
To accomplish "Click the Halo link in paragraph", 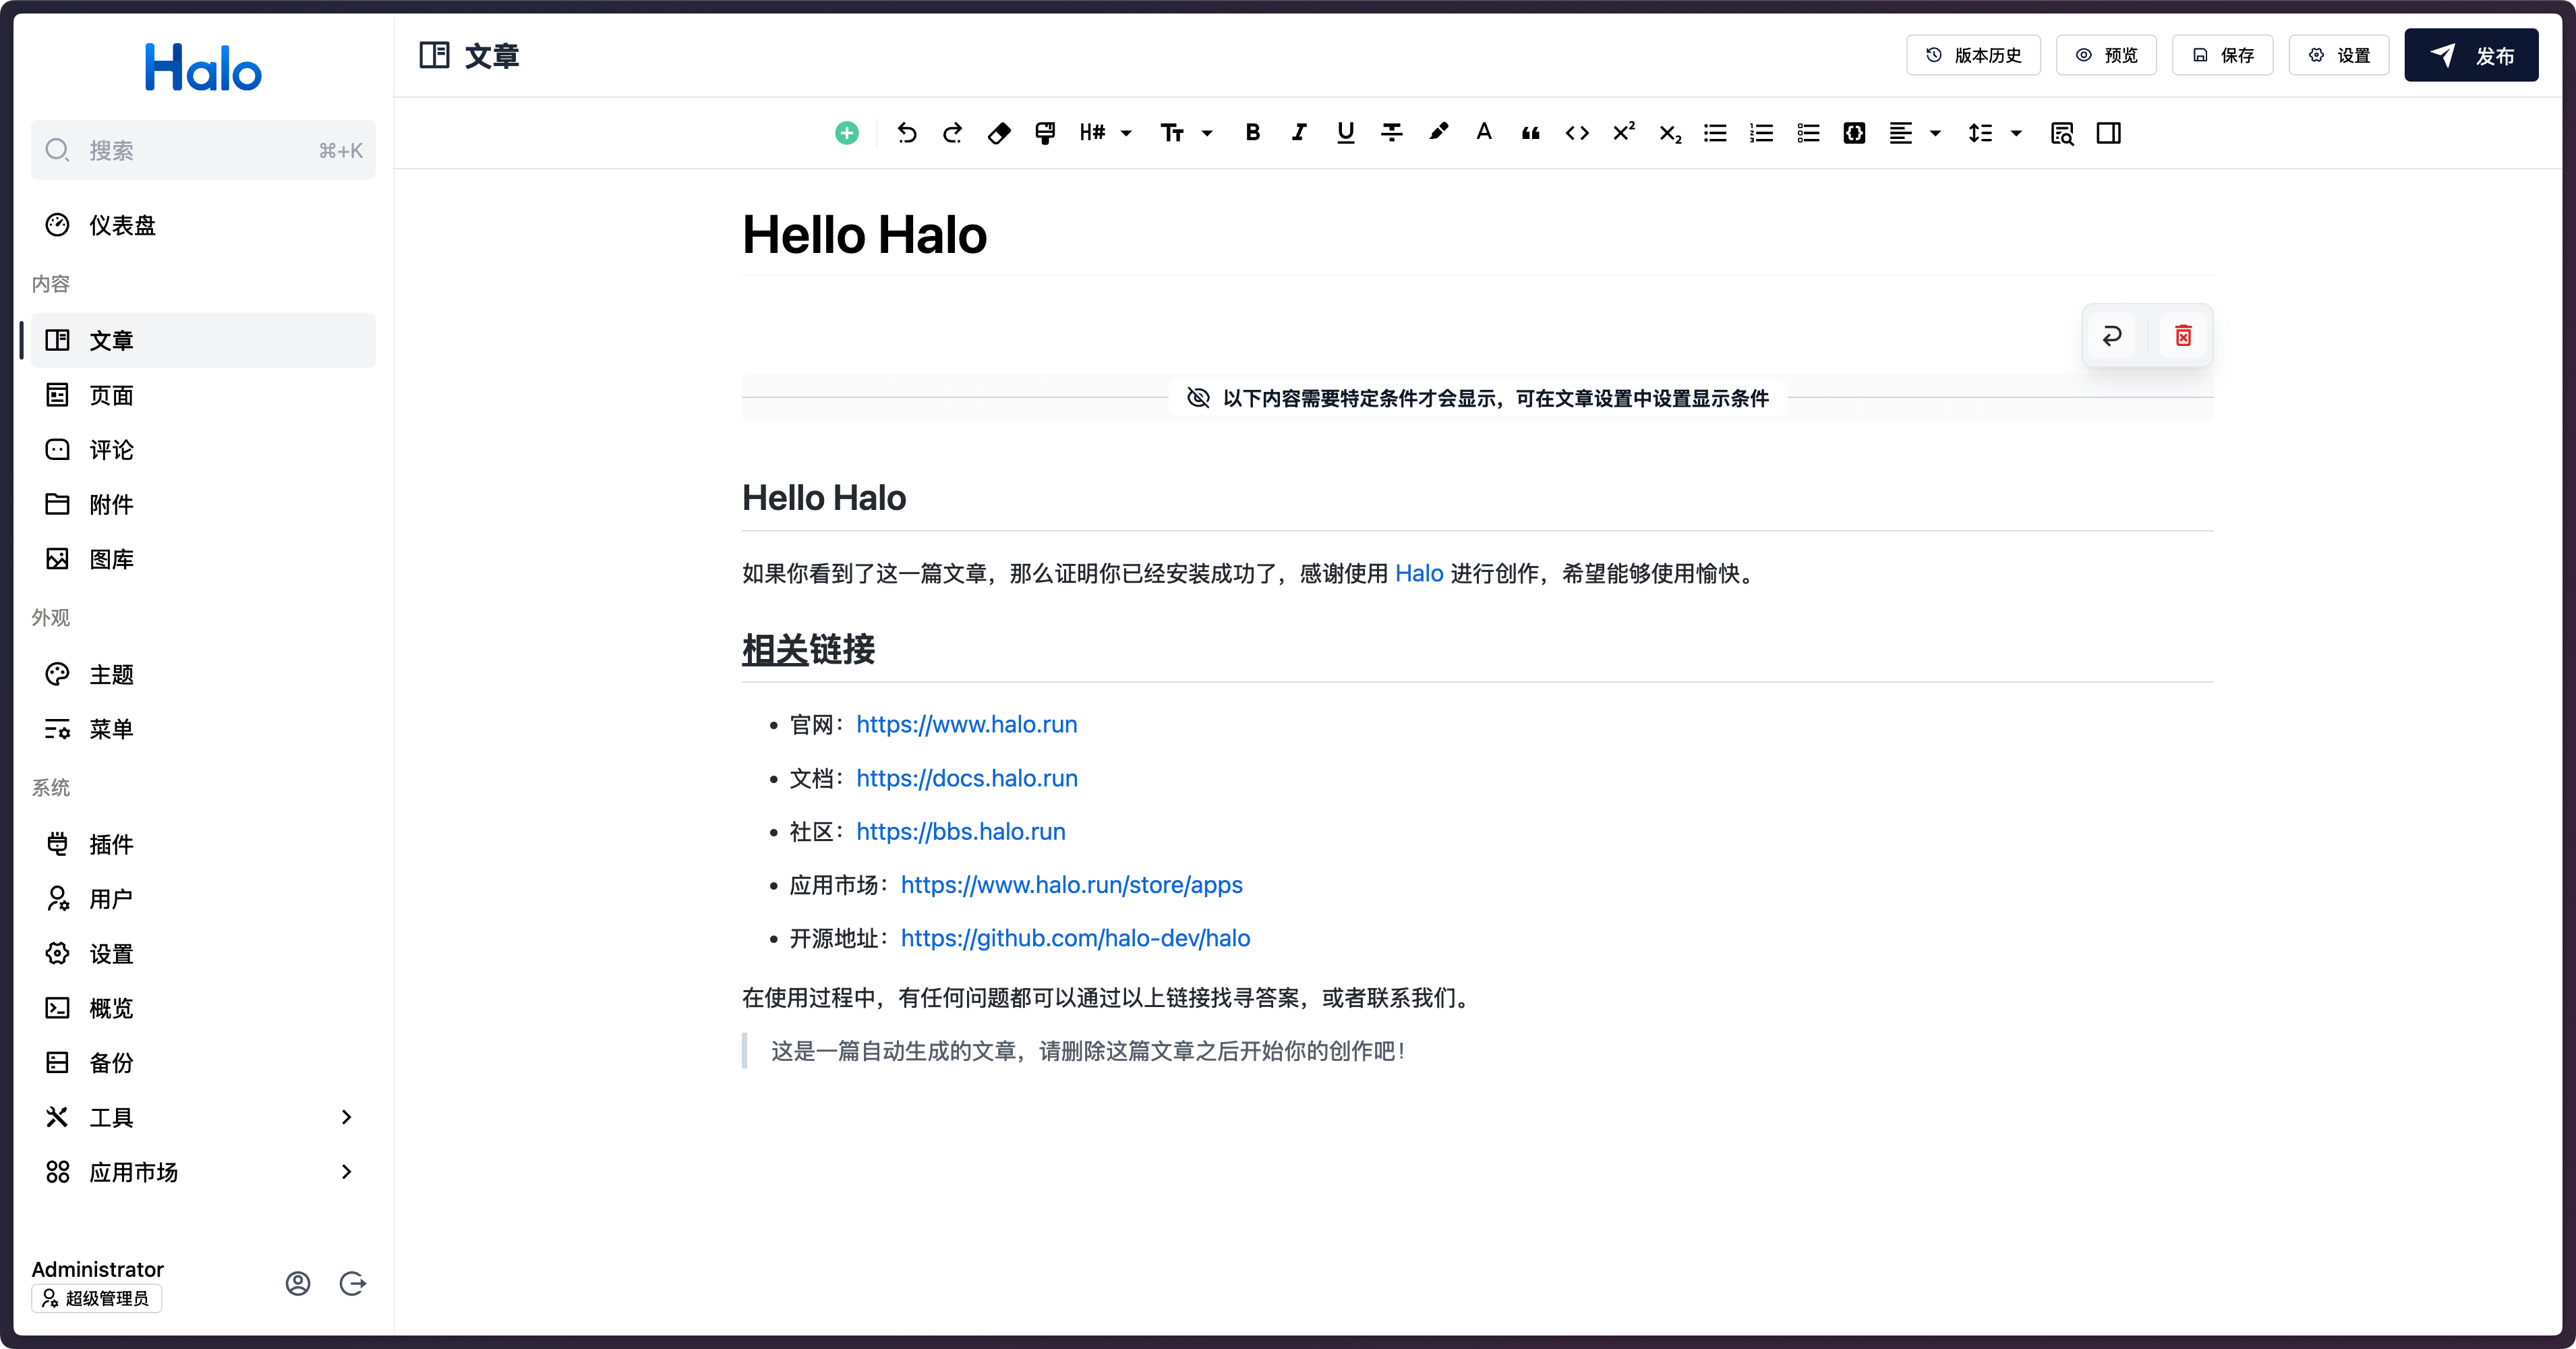I will point(1419,573).
